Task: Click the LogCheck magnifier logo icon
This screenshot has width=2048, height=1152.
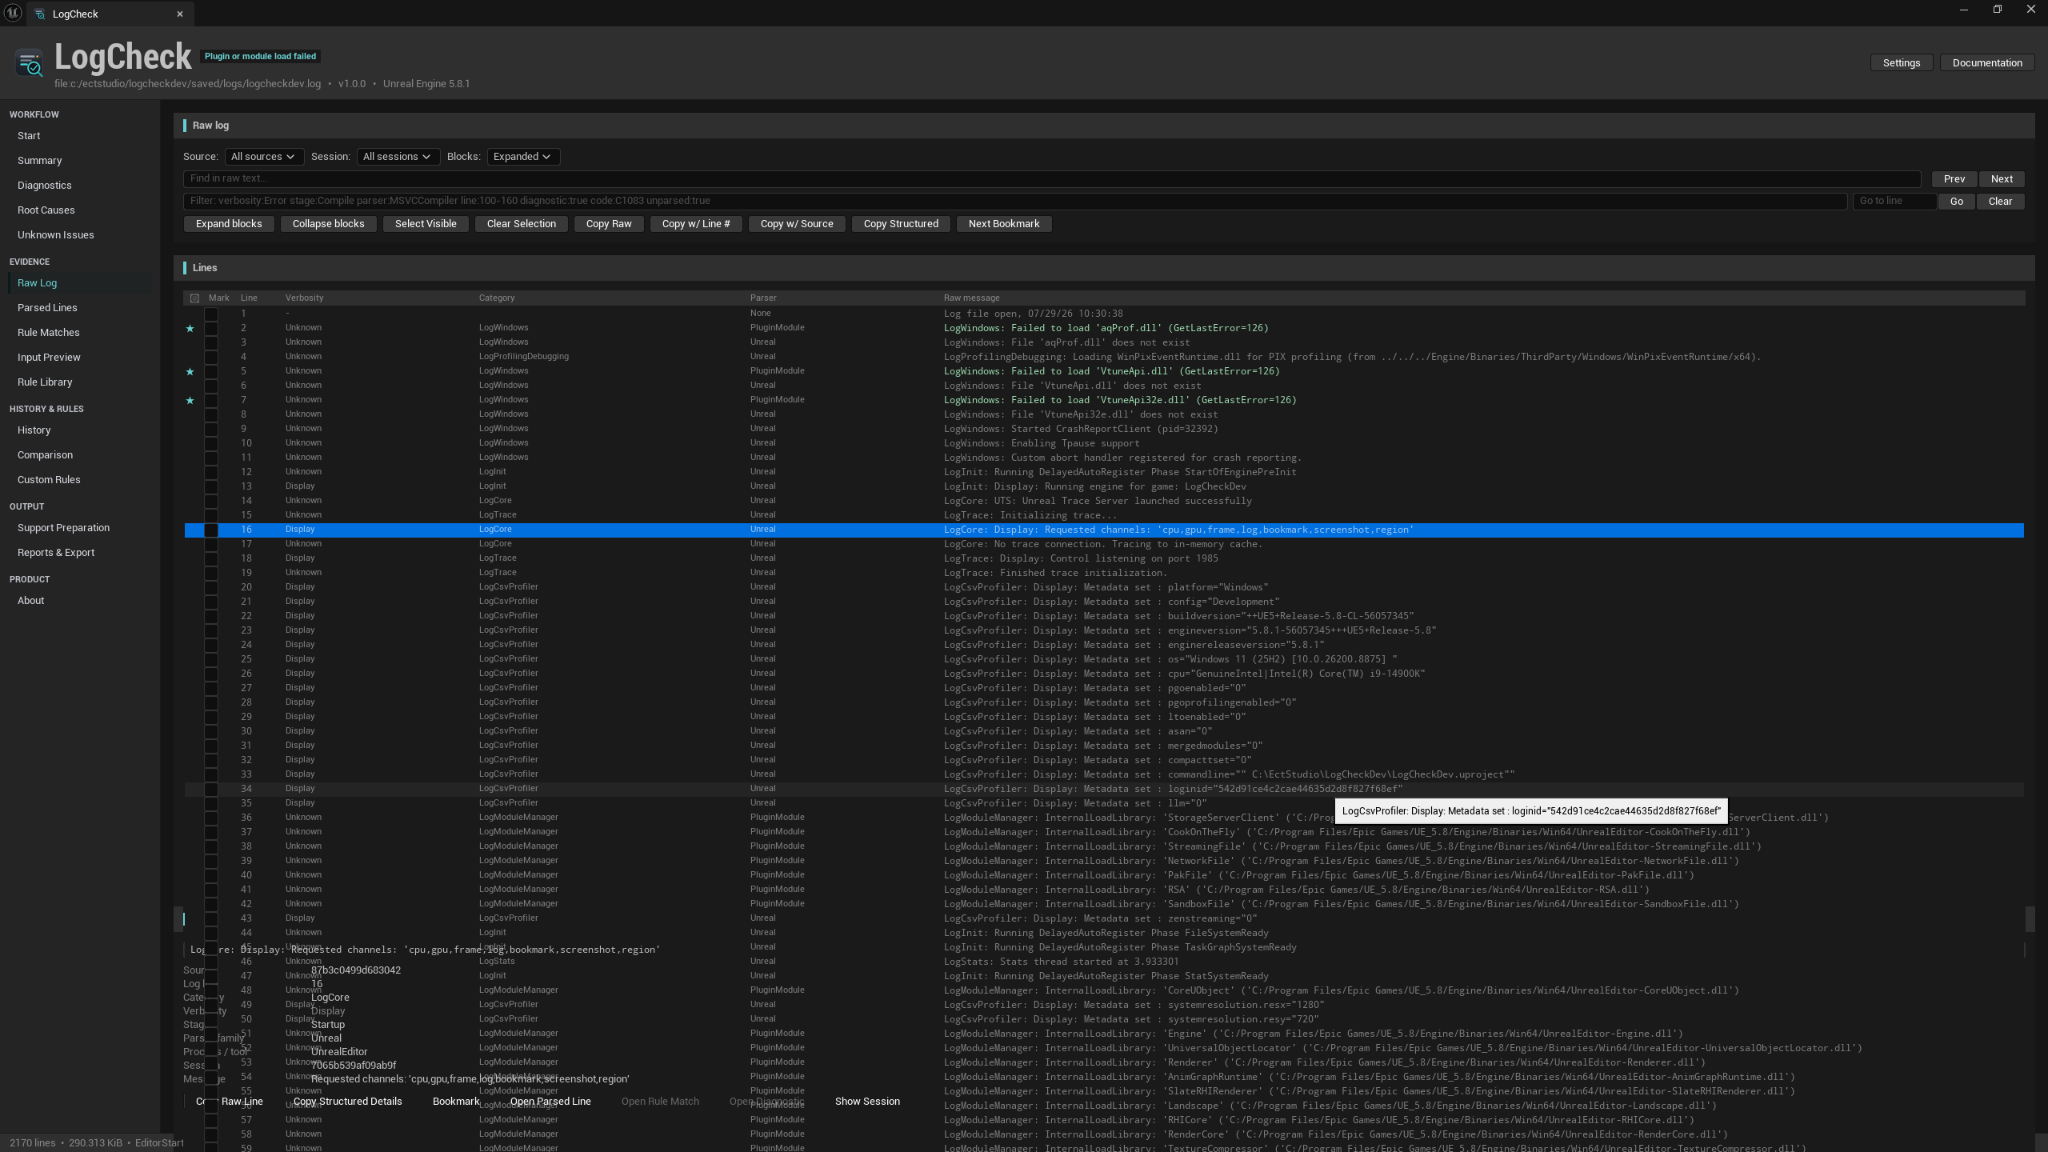Action: tap(30, 63)
